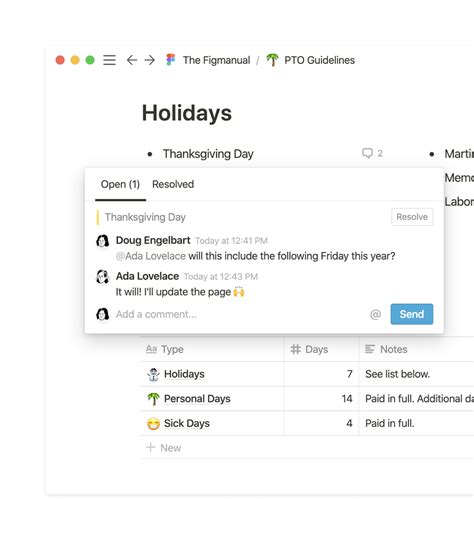Select the Days cell showing 14
The image size is (474, 540).
point(321,399)
